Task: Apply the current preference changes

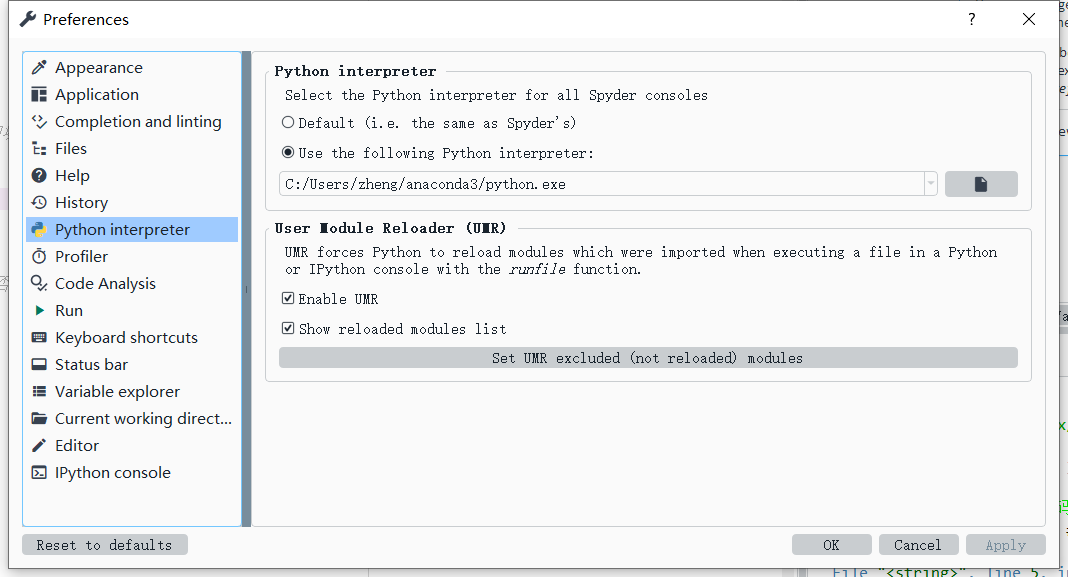Action: click(x=1005, y=544)
